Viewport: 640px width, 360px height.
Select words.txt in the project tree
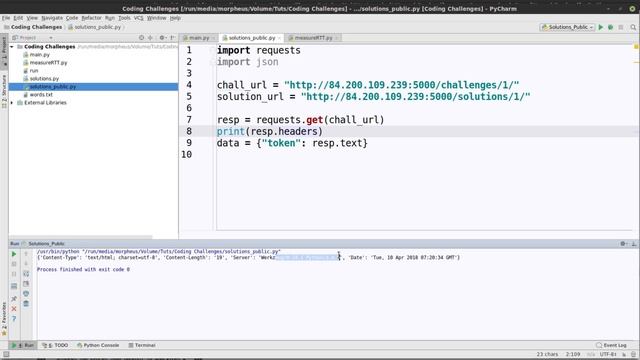pyautogui.click(x=41, y=95)
